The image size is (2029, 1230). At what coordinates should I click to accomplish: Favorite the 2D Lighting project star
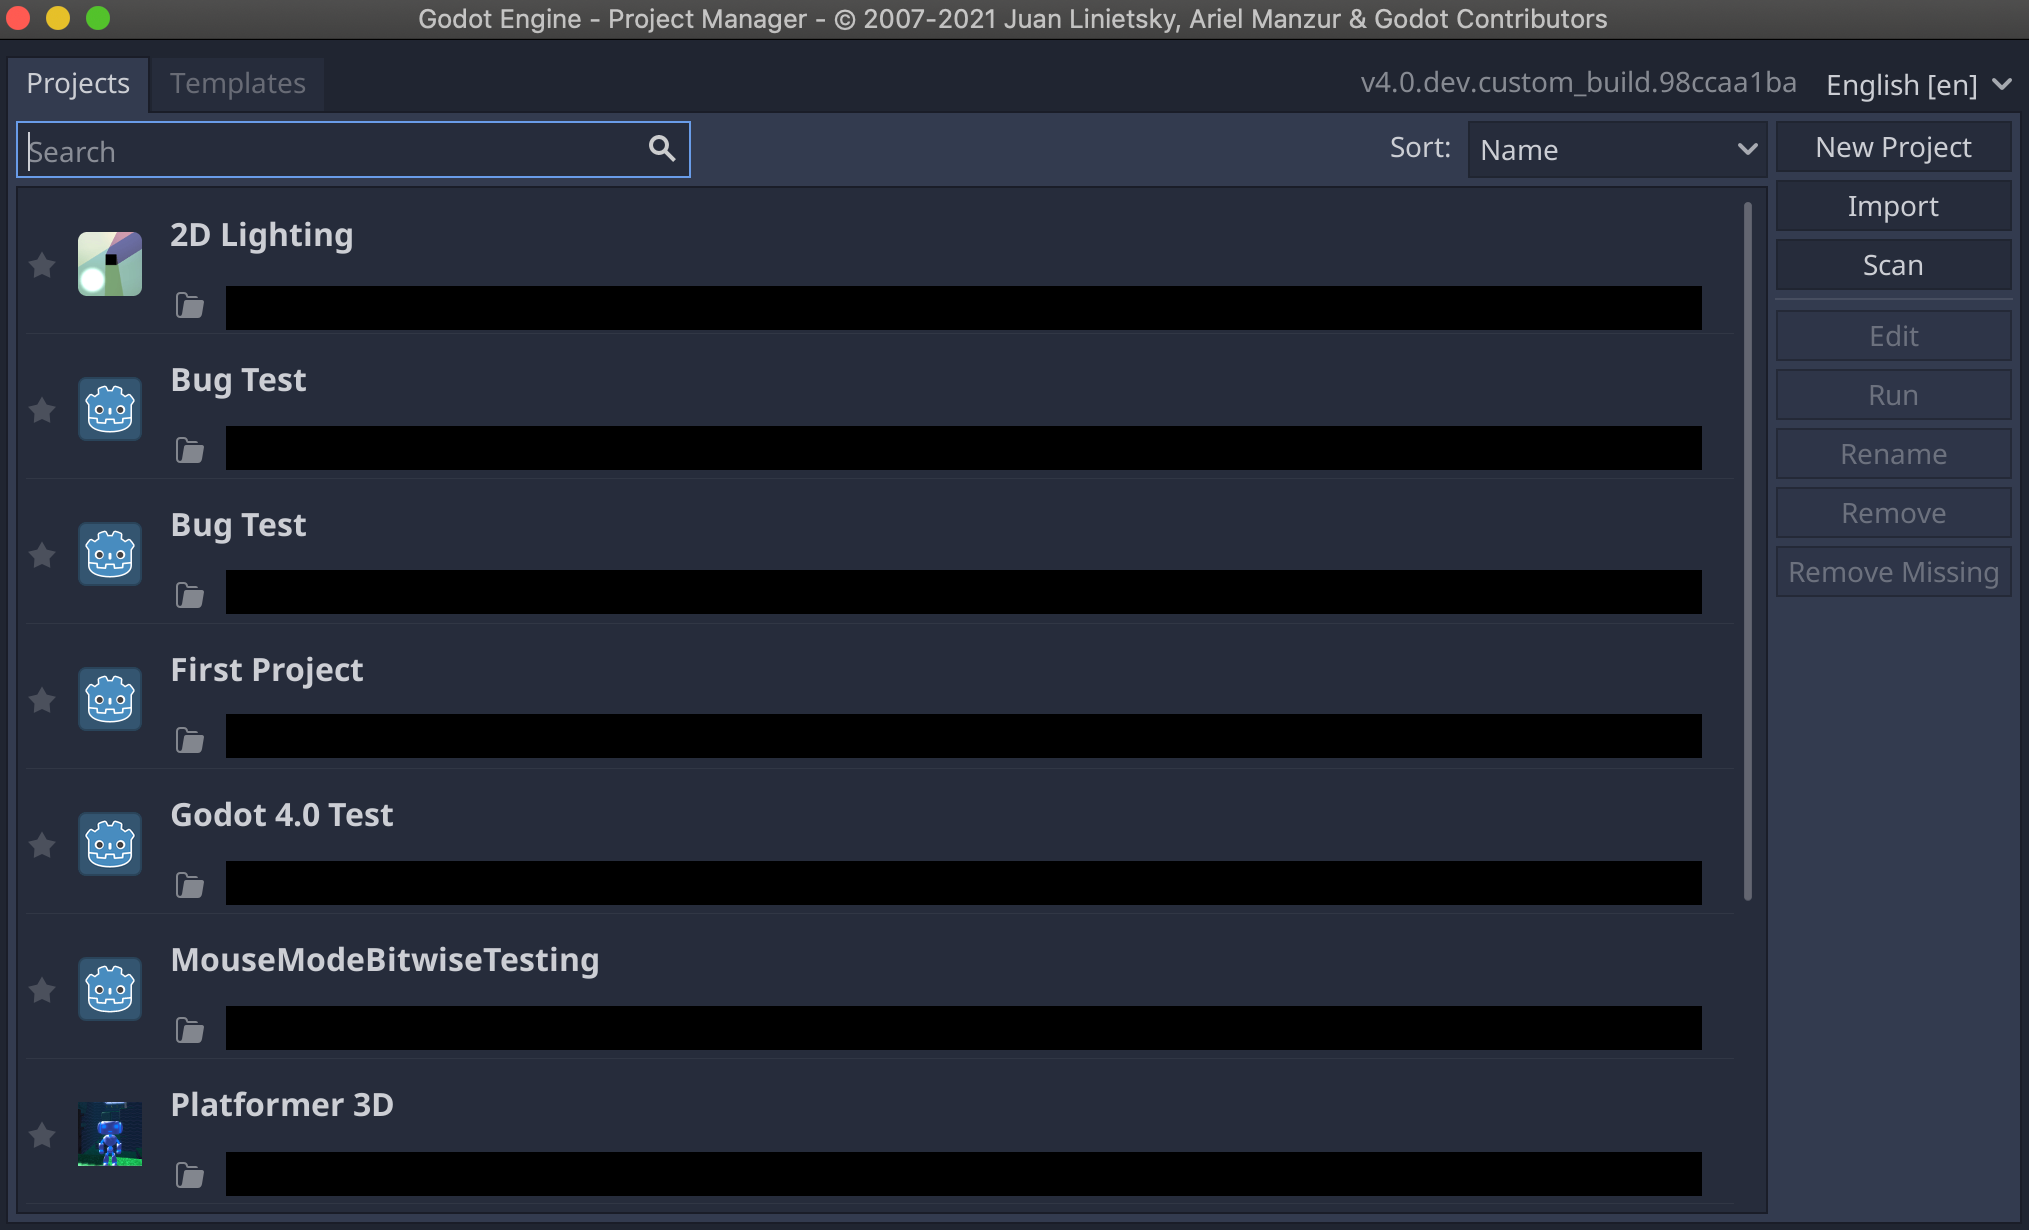42,265
